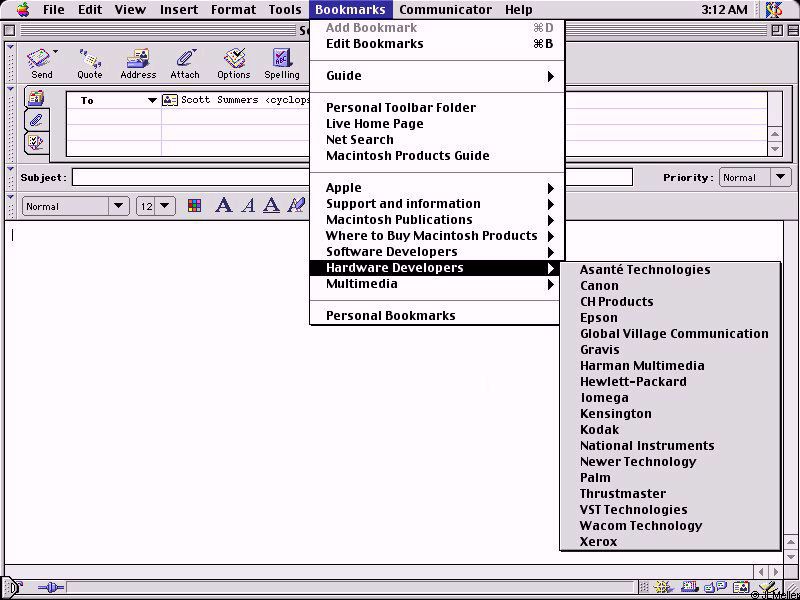The width and height of the screenshot is (800, 600).
Task: Open the Mailbox icon in component bar
Action: (690, 588)
